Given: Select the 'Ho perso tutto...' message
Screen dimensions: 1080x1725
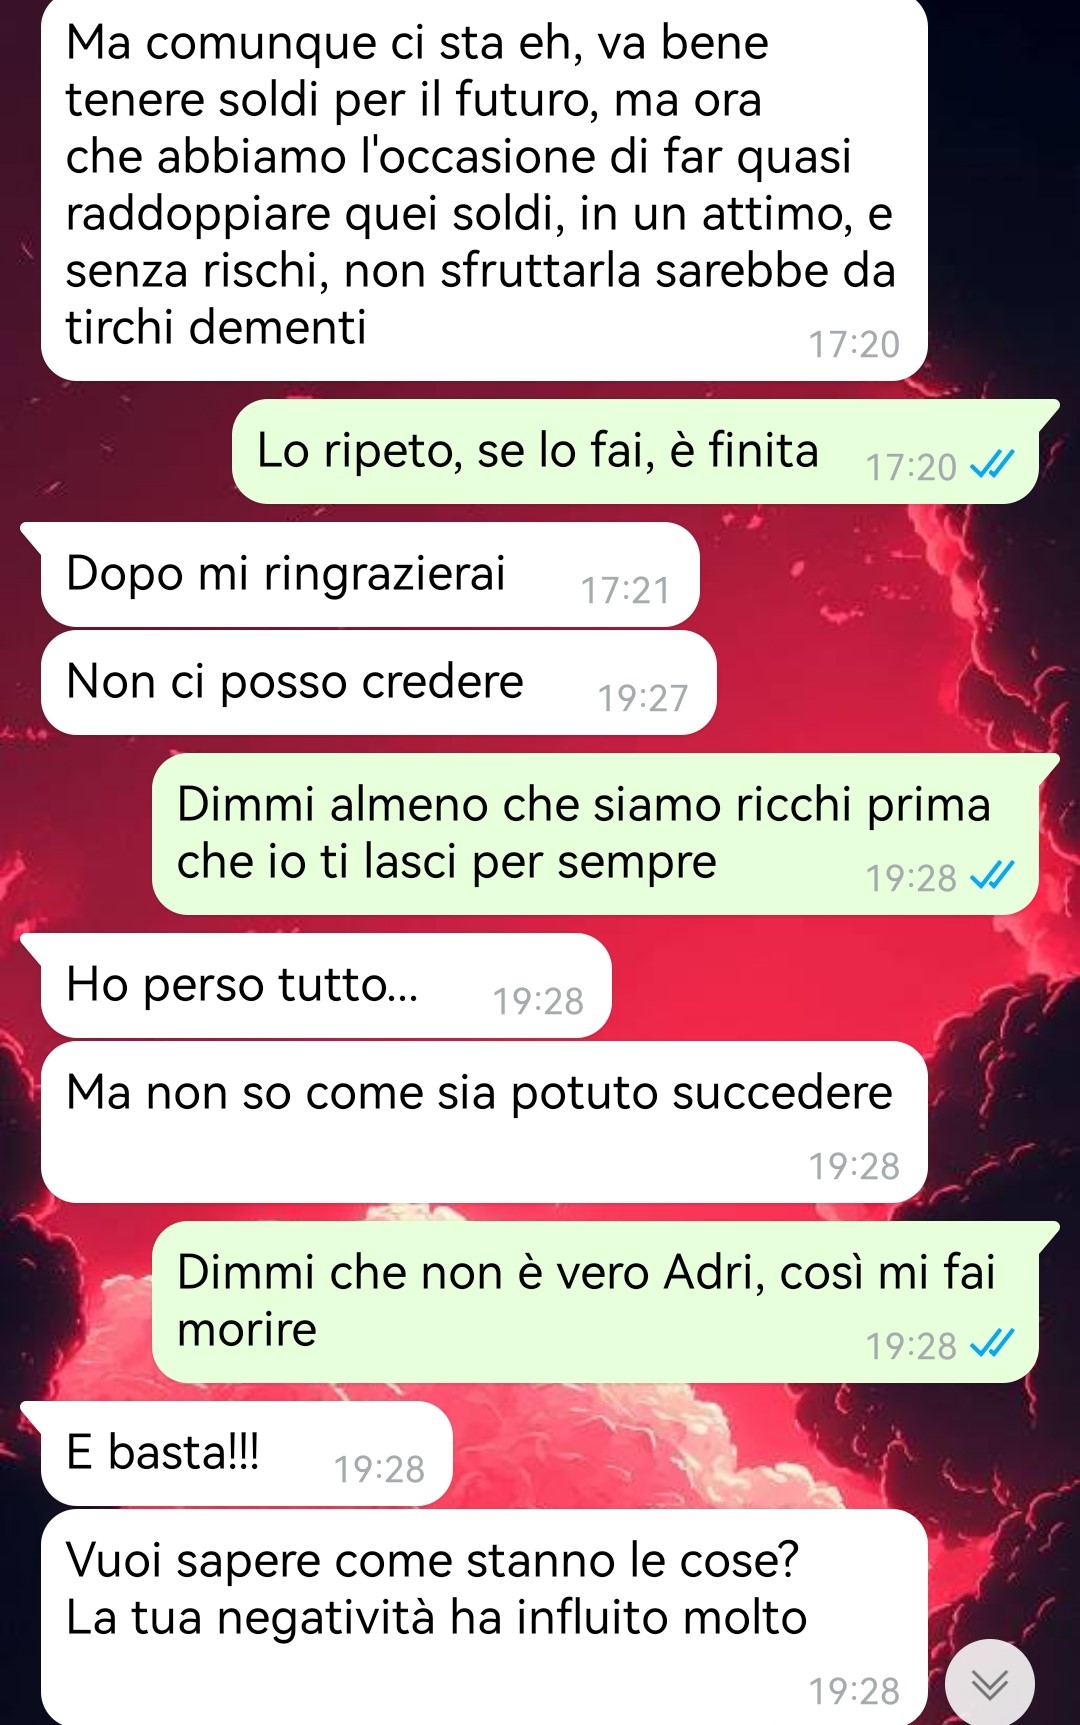Looking at the screenshot, I should click(x=326, y=985).
